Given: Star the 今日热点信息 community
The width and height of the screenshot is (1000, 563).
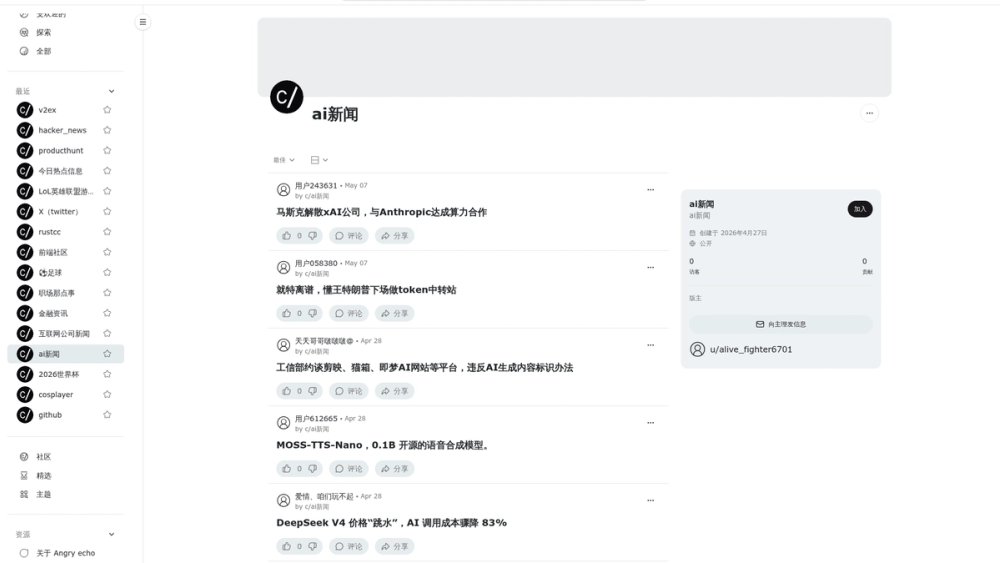Looking at the screenshot, I should click(x=107, y=171).
